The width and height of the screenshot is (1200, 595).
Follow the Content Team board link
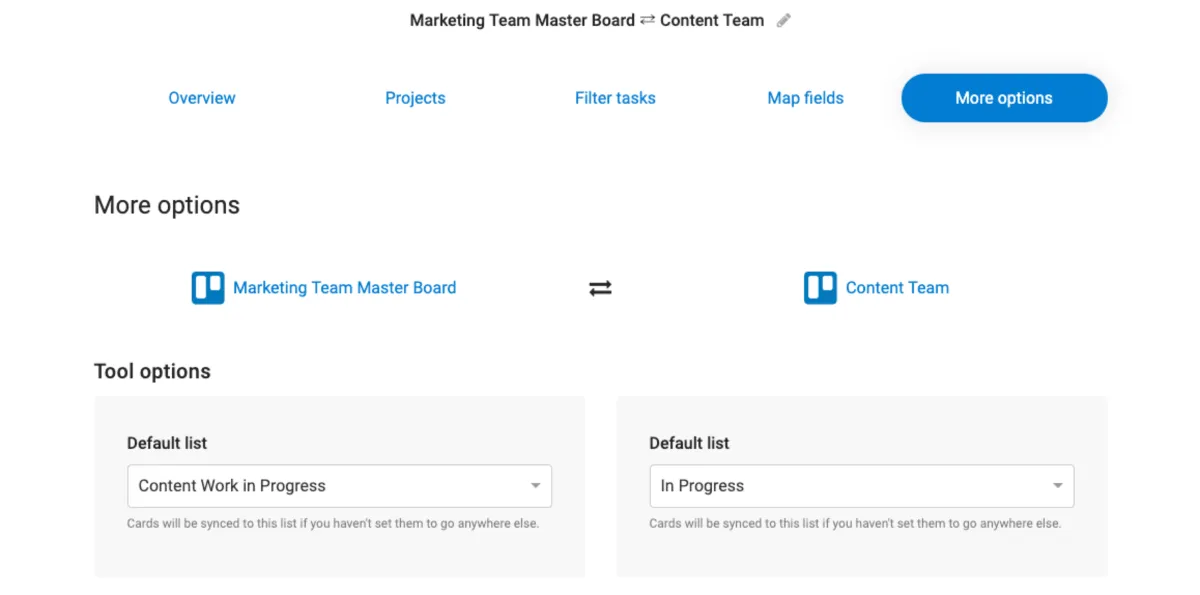coord(897,288)
